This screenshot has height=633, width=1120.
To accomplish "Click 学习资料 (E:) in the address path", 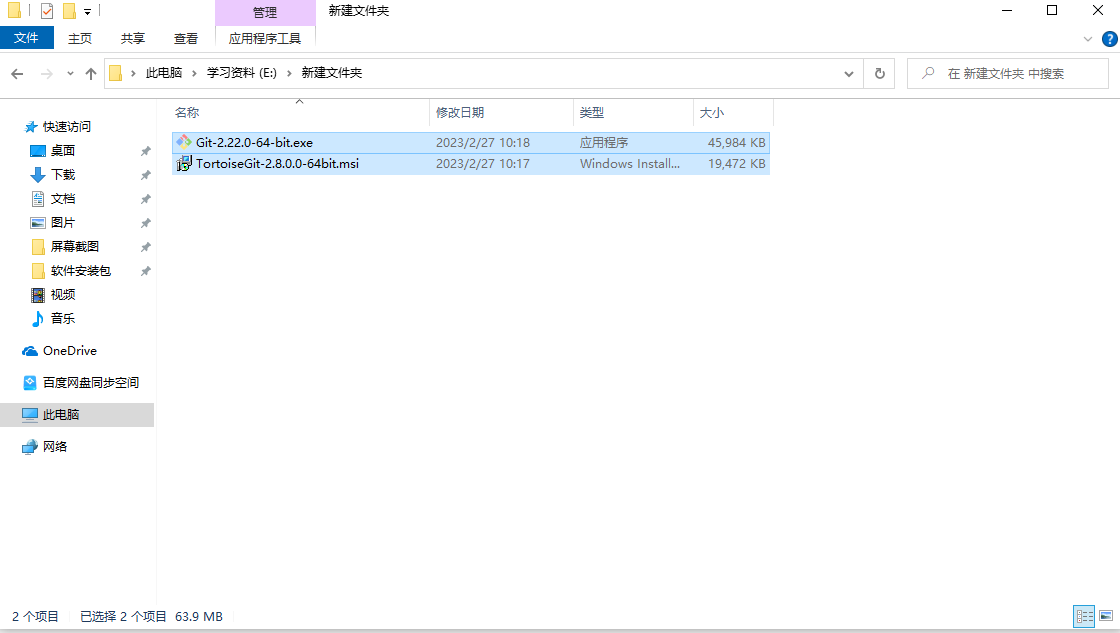I will tap(241, 73).
